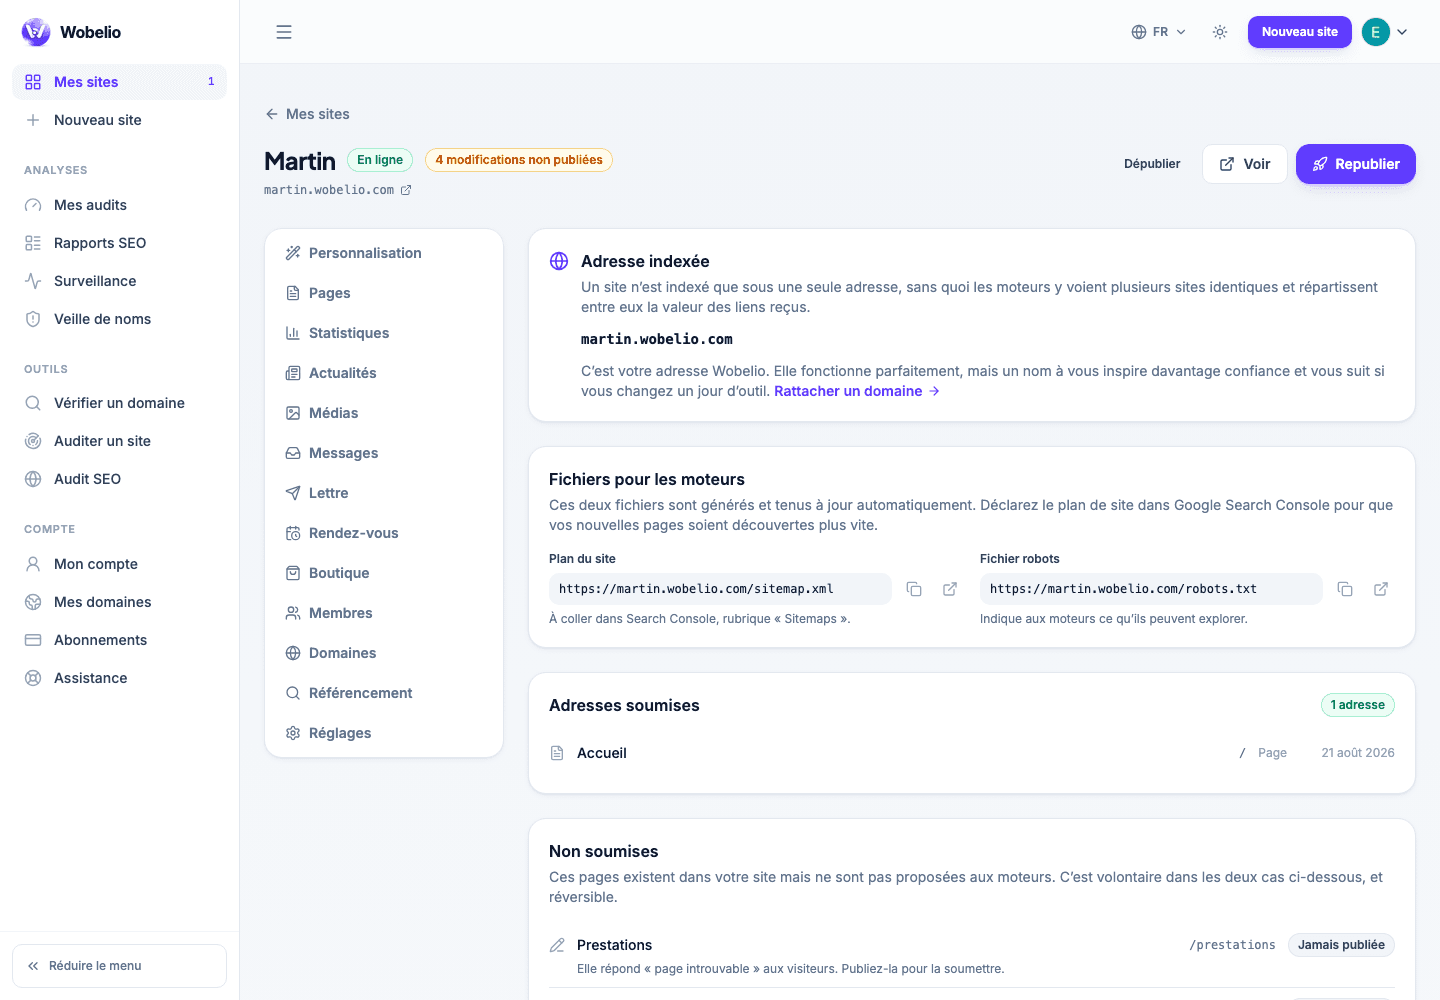Click the Wobelio logo icon

[36, 32]
